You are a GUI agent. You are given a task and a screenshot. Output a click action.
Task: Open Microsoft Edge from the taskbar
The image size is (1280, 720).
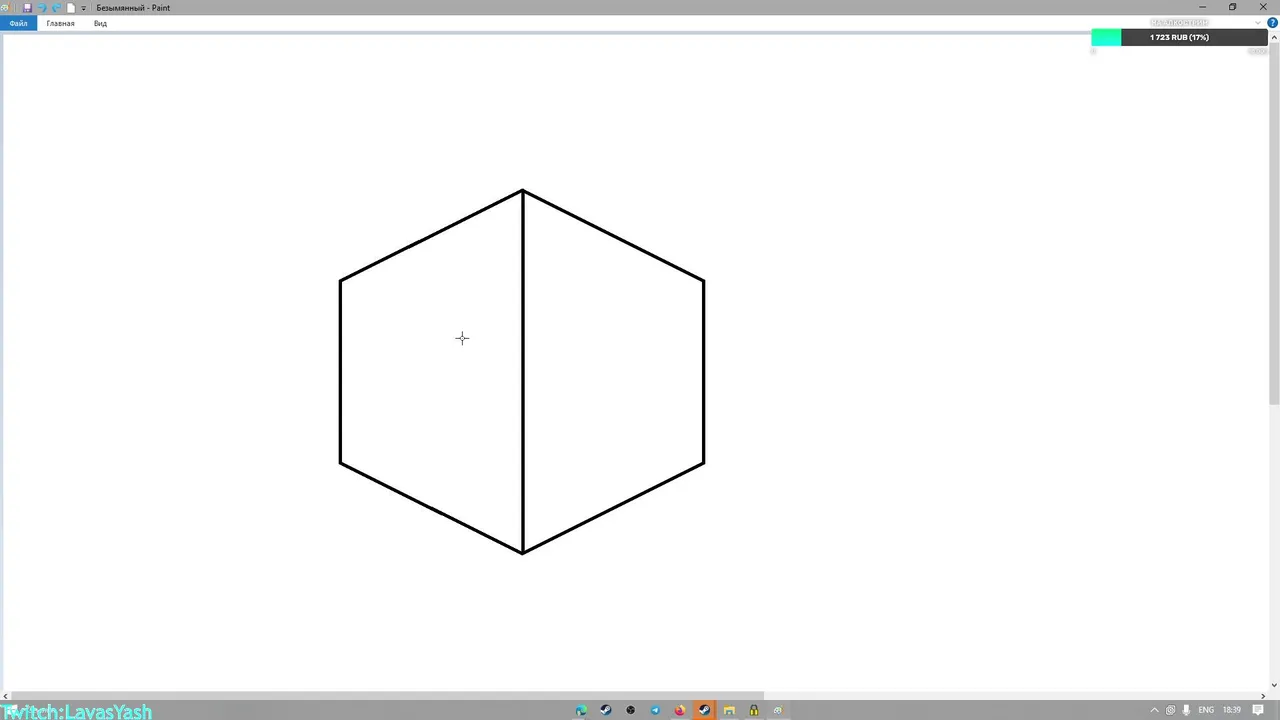coord(581,710)
